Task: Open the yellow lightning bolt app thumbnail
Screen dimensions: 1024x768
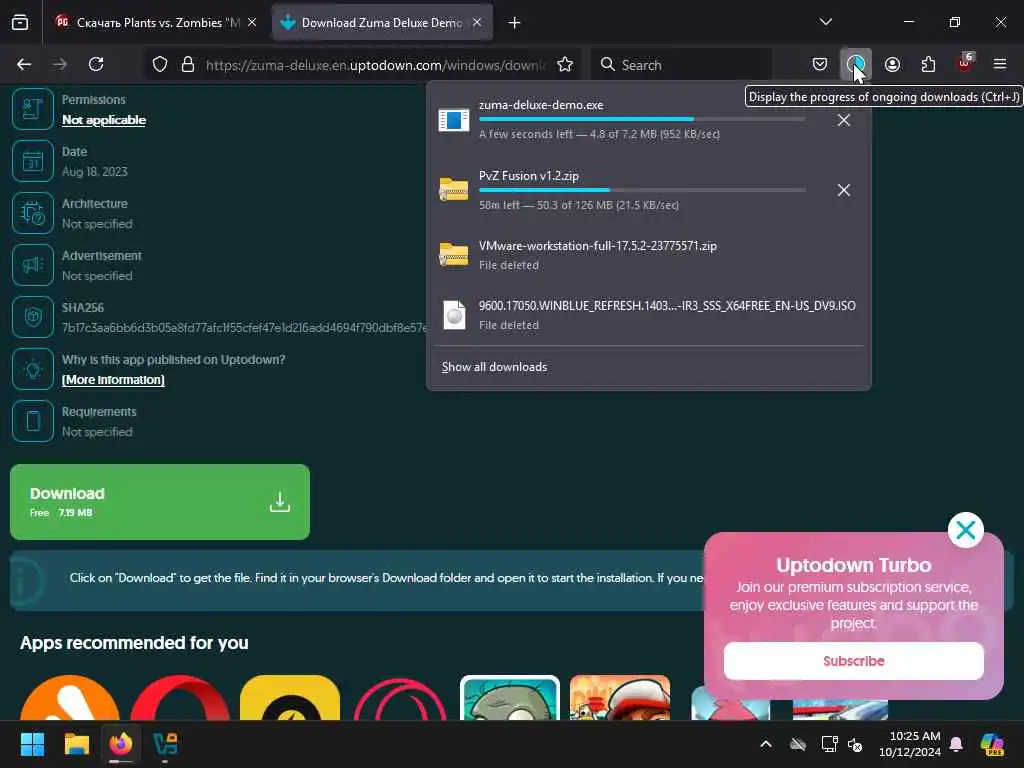Action: pyautogui.click(x=290, y=697)
